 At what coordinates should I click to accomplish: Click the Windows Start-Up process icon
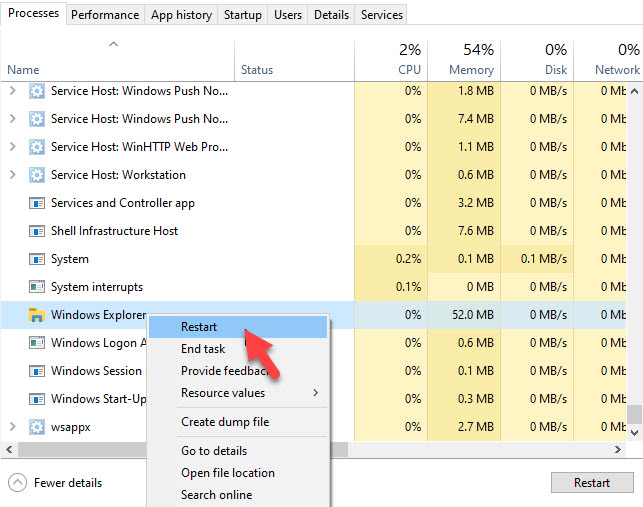(x=36, y=399)
